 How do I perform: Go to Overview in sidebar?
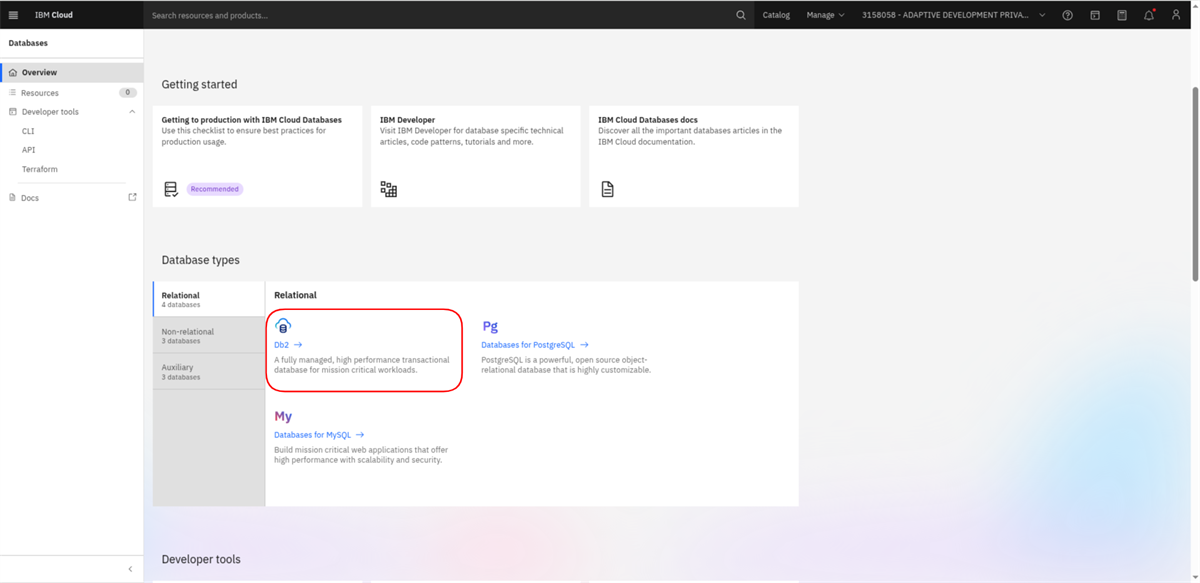[72, 73]
